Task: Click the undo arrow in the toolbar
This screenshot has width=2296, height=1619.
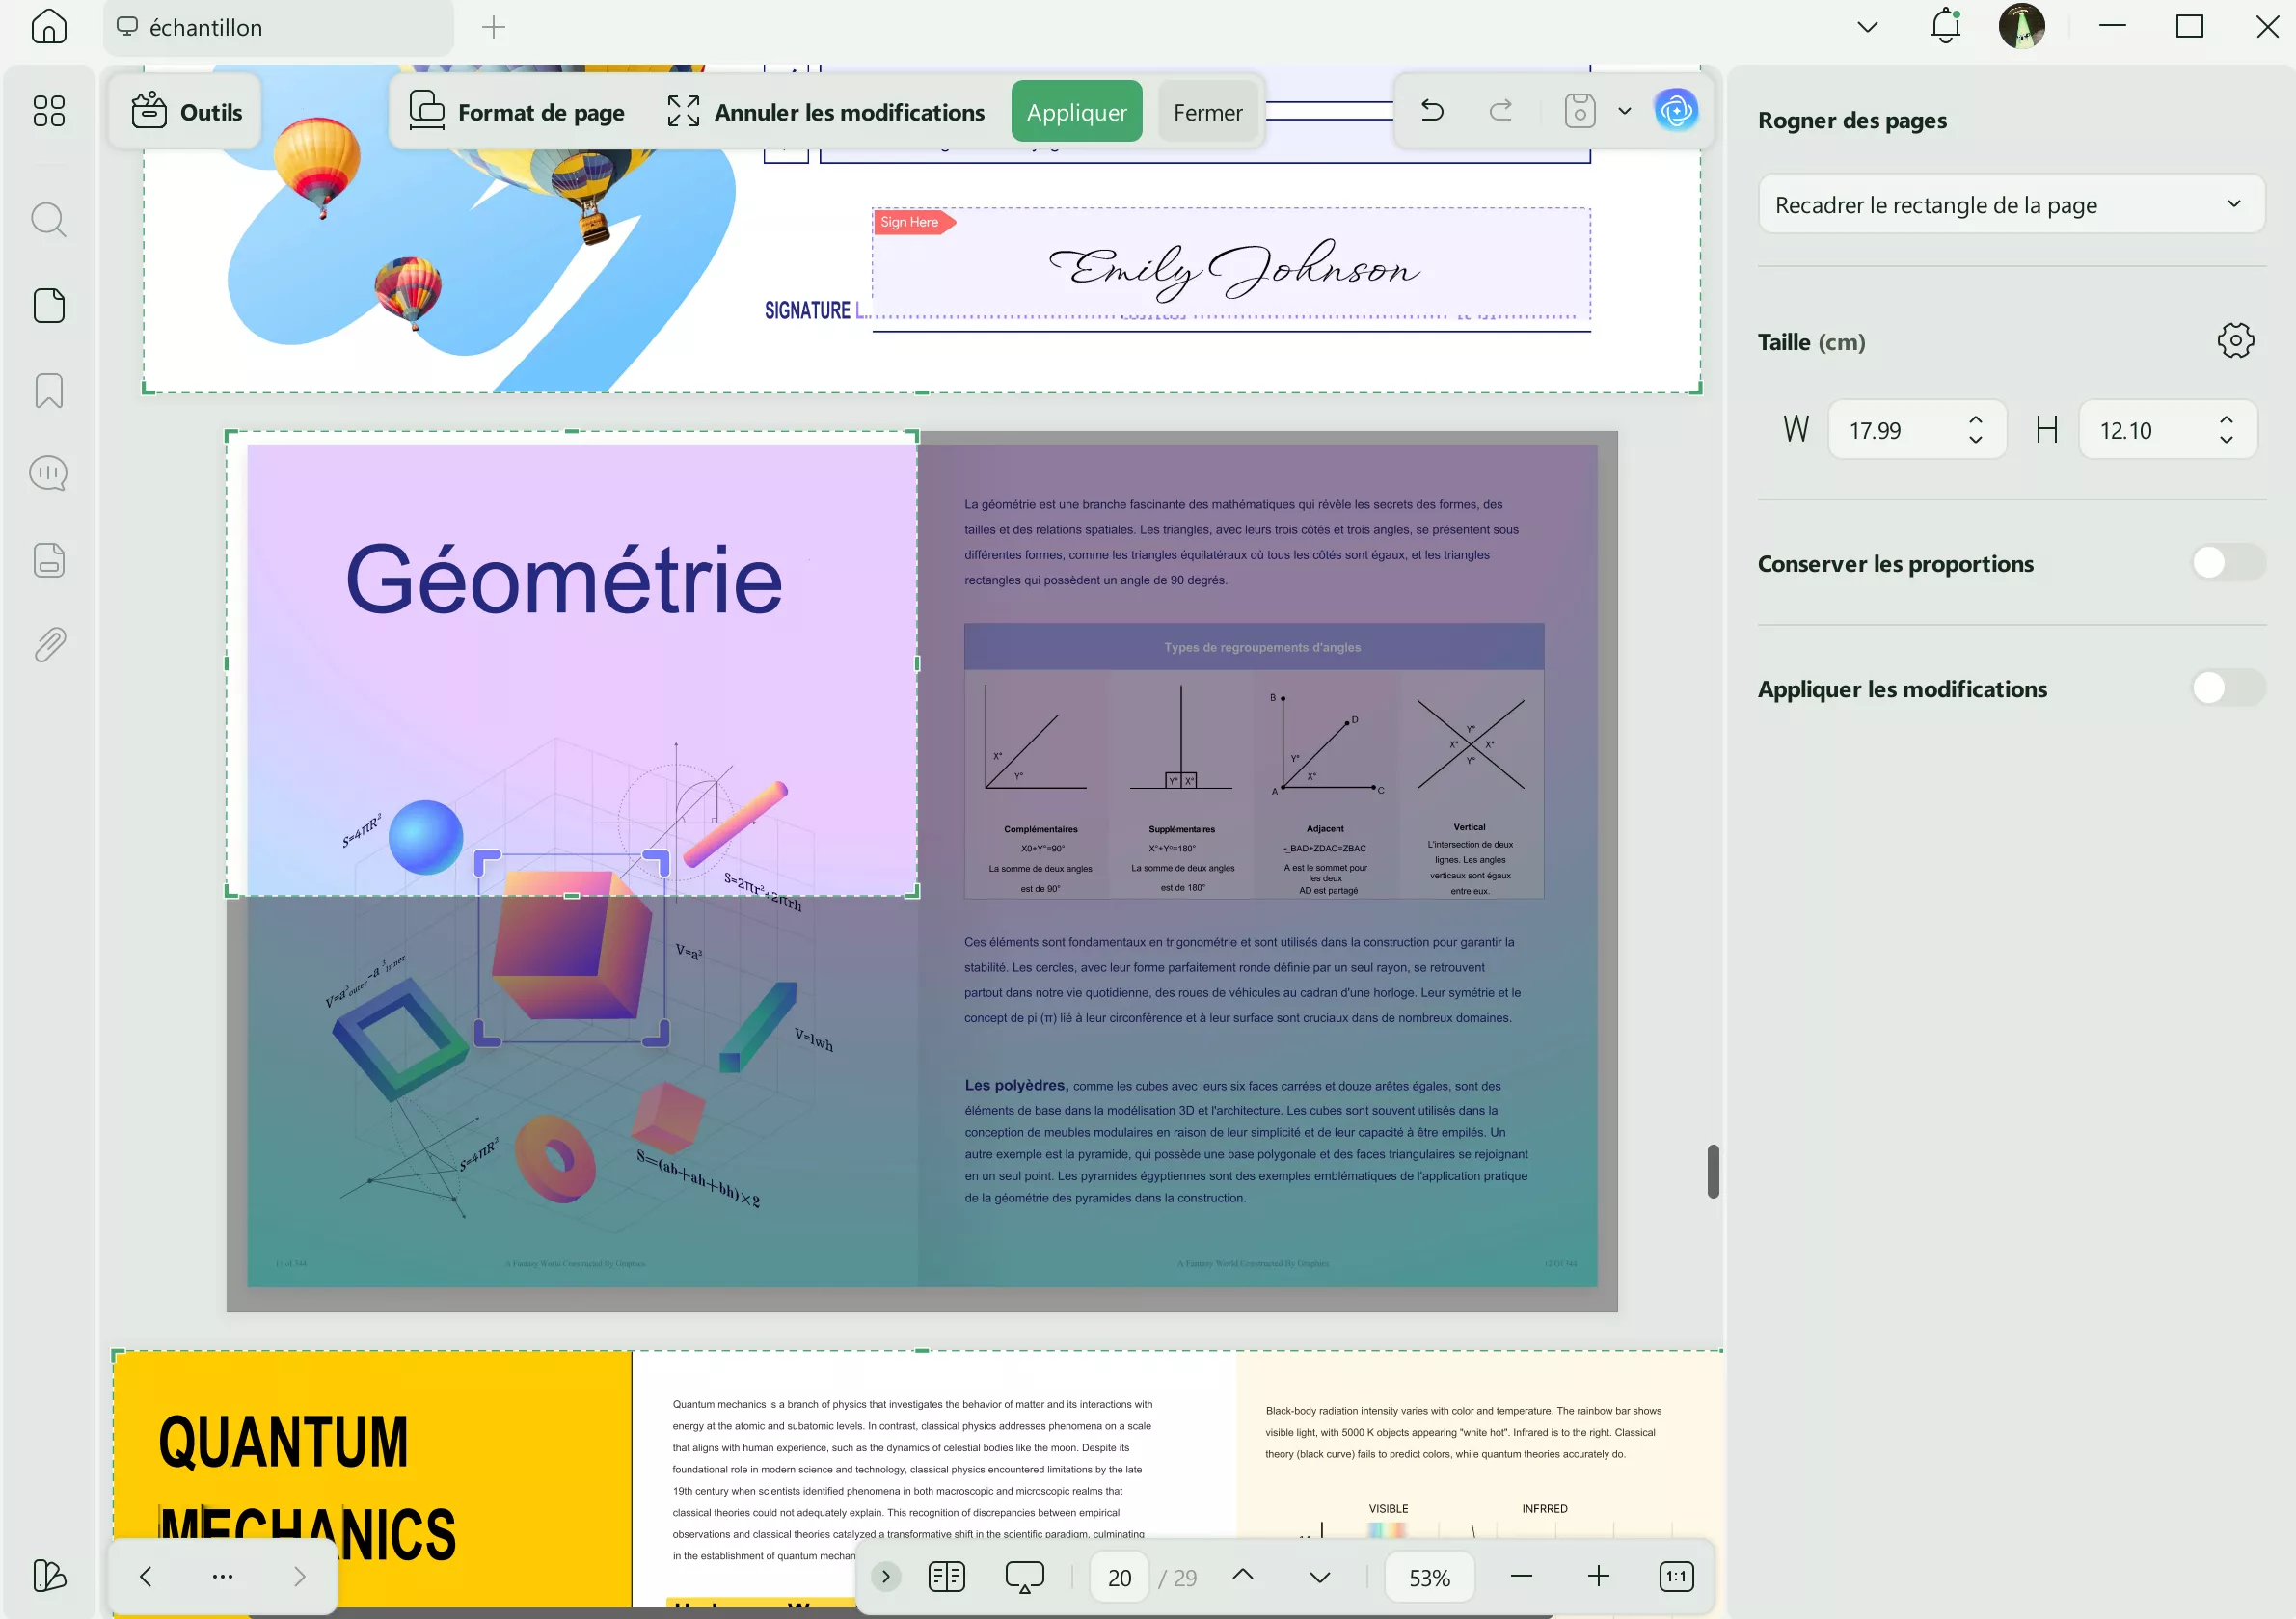Action: [x=1432, y=111]
